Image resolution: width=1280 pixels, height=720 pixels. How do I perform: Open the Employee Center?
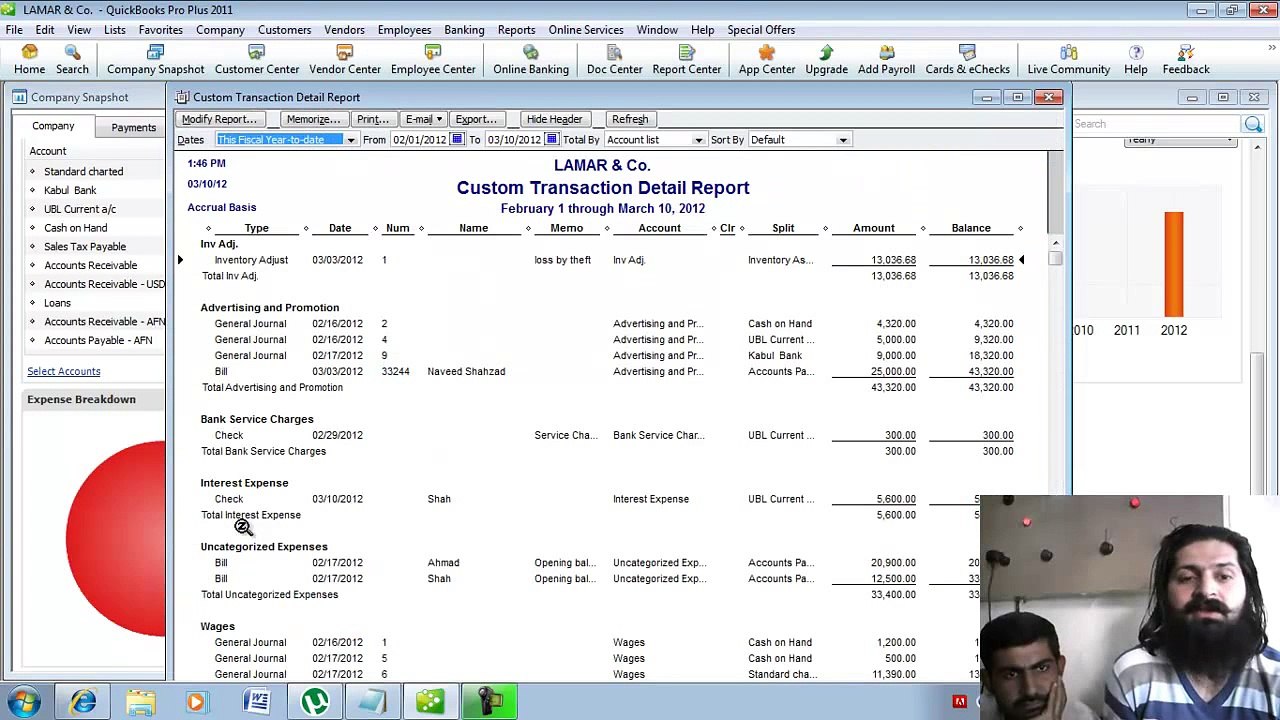point(433,59)
